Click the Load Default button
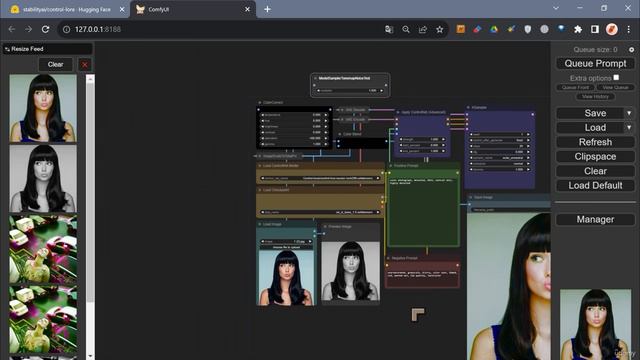The height and width of the screenshot is (360, 640). click(595, 186)
